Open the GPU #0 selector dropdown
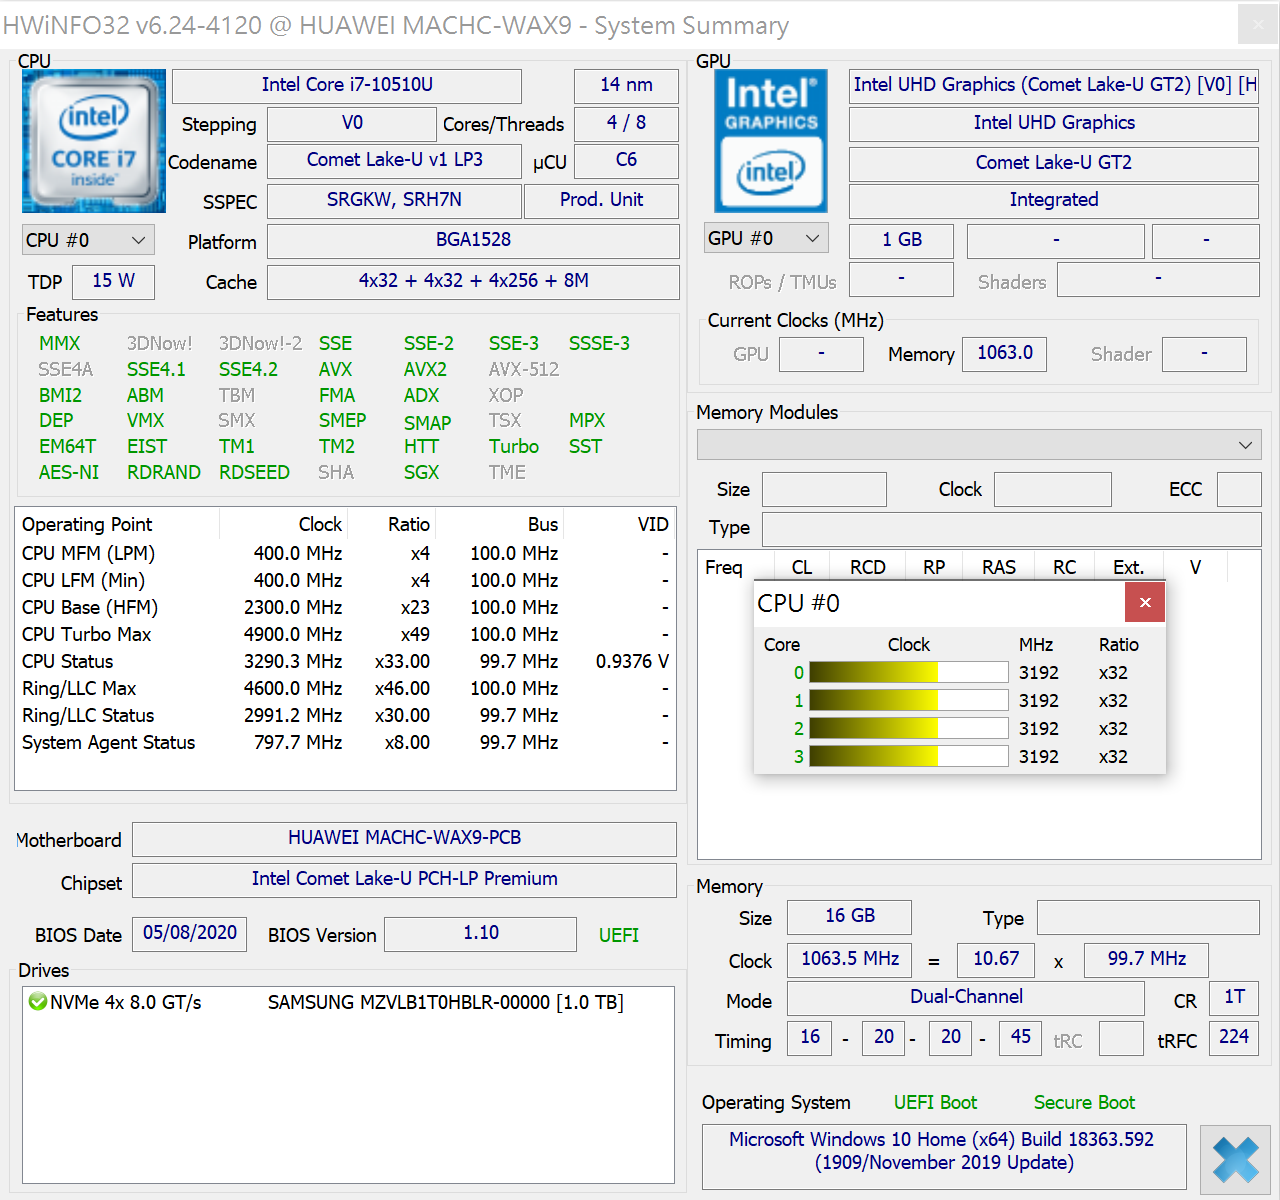 (765, 238)
